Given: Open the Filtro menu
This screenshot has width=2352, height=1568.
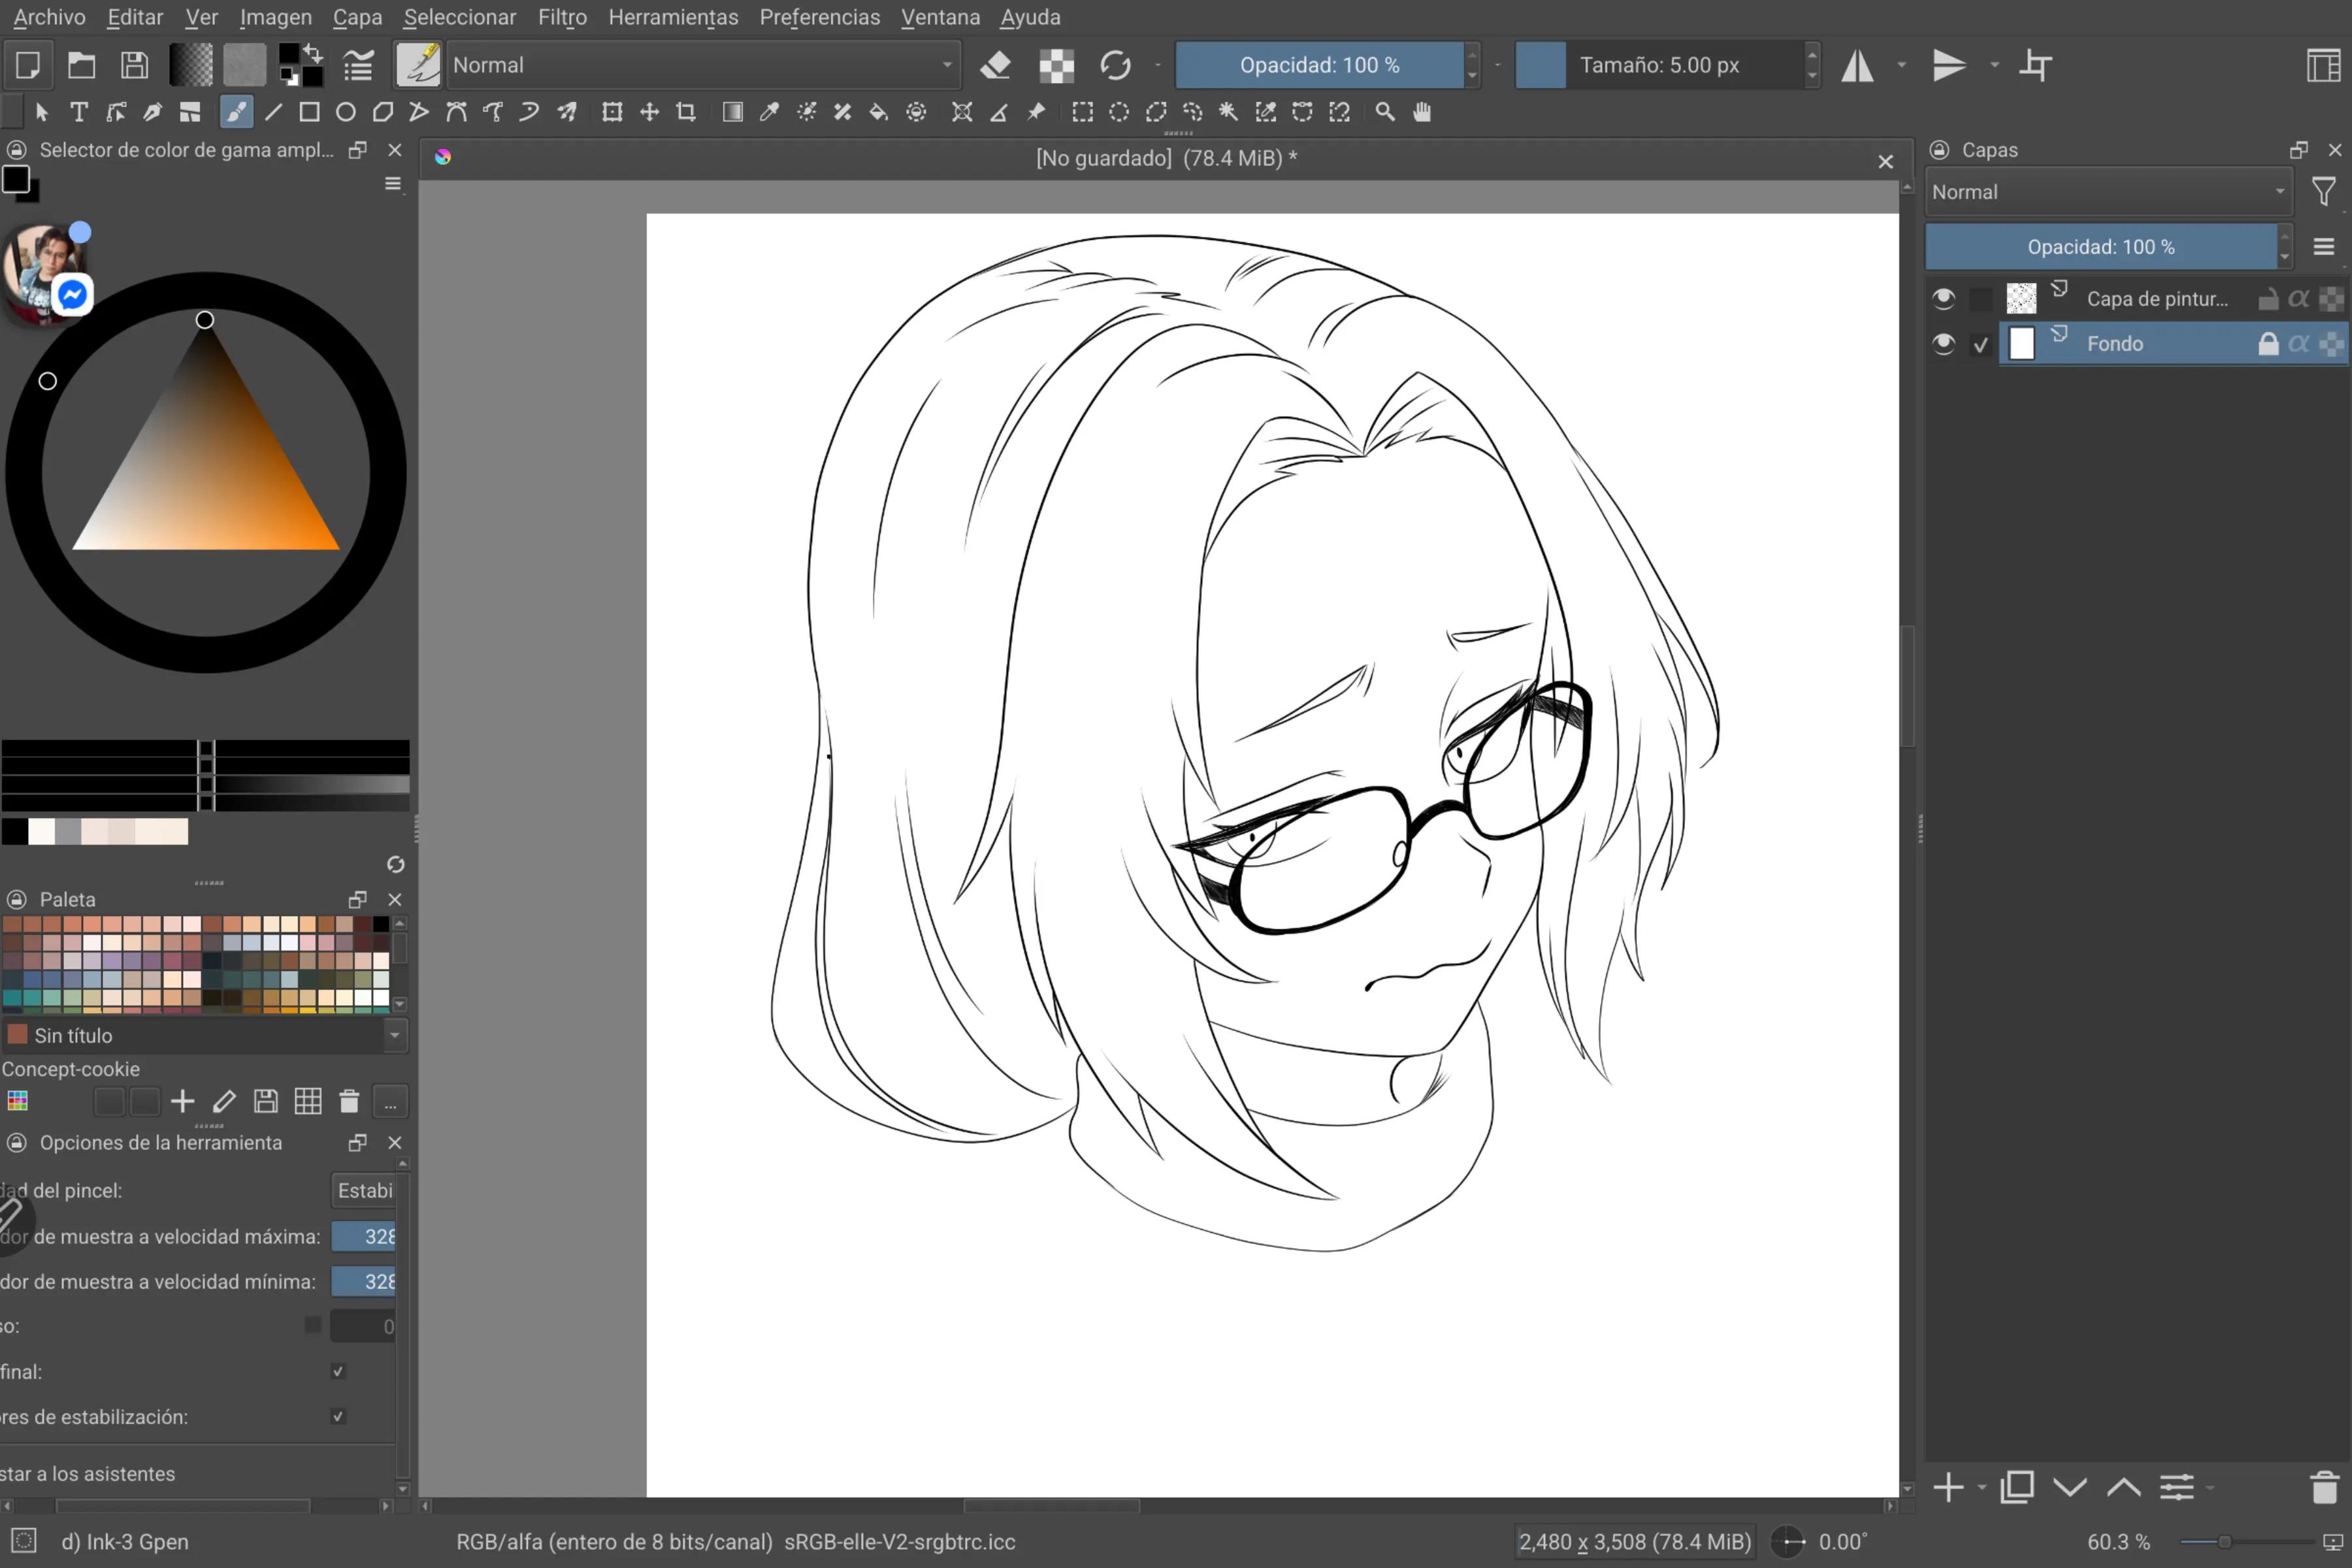Looking at the screenshot, I should tap(562, 17).
